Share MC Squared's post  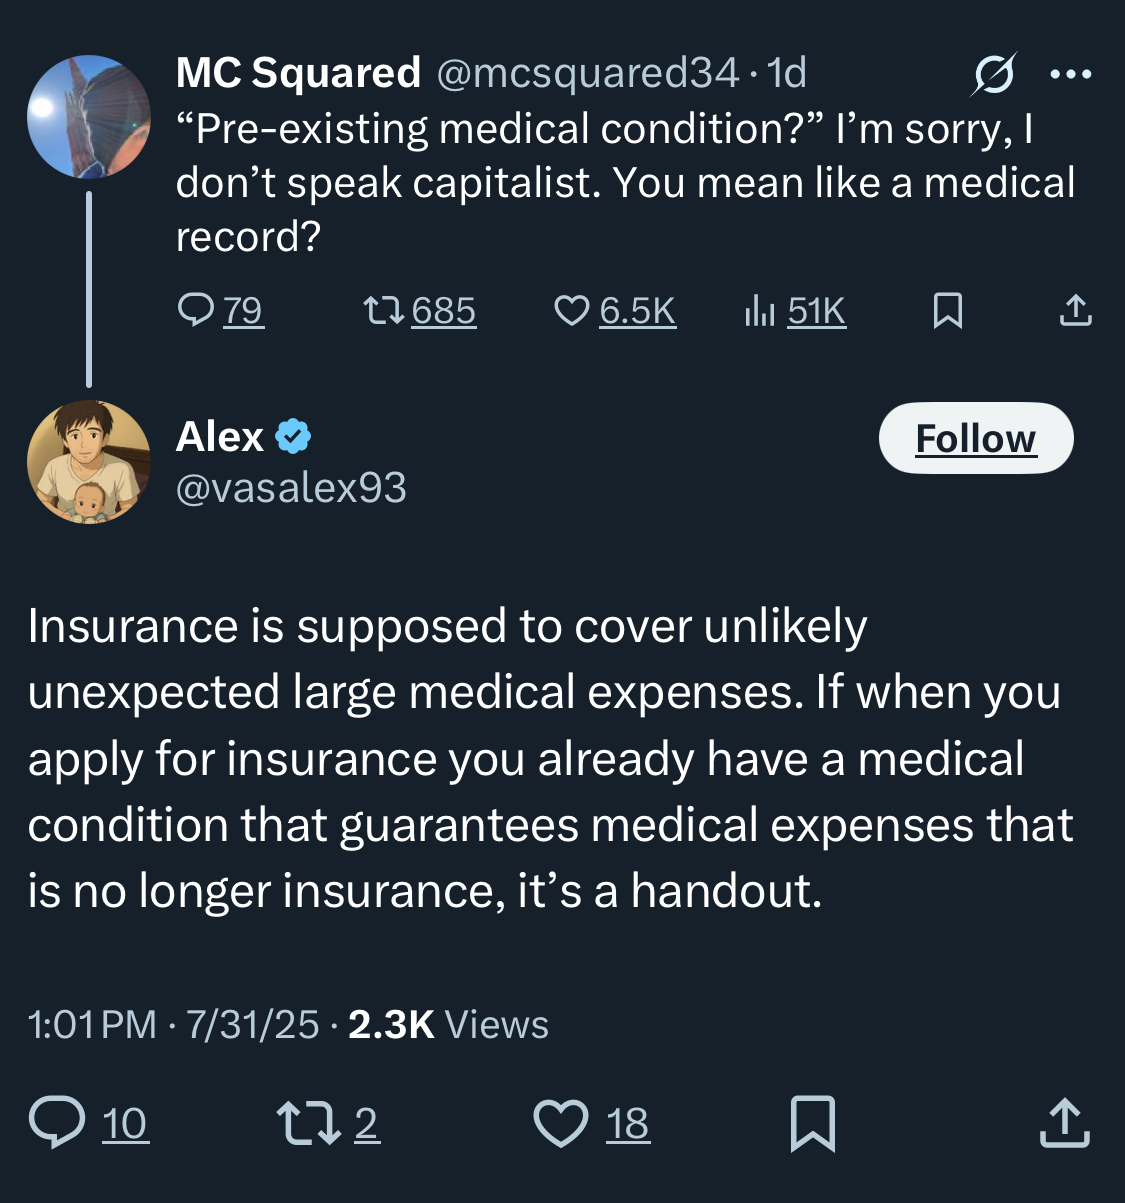(x=1075, y=311)
